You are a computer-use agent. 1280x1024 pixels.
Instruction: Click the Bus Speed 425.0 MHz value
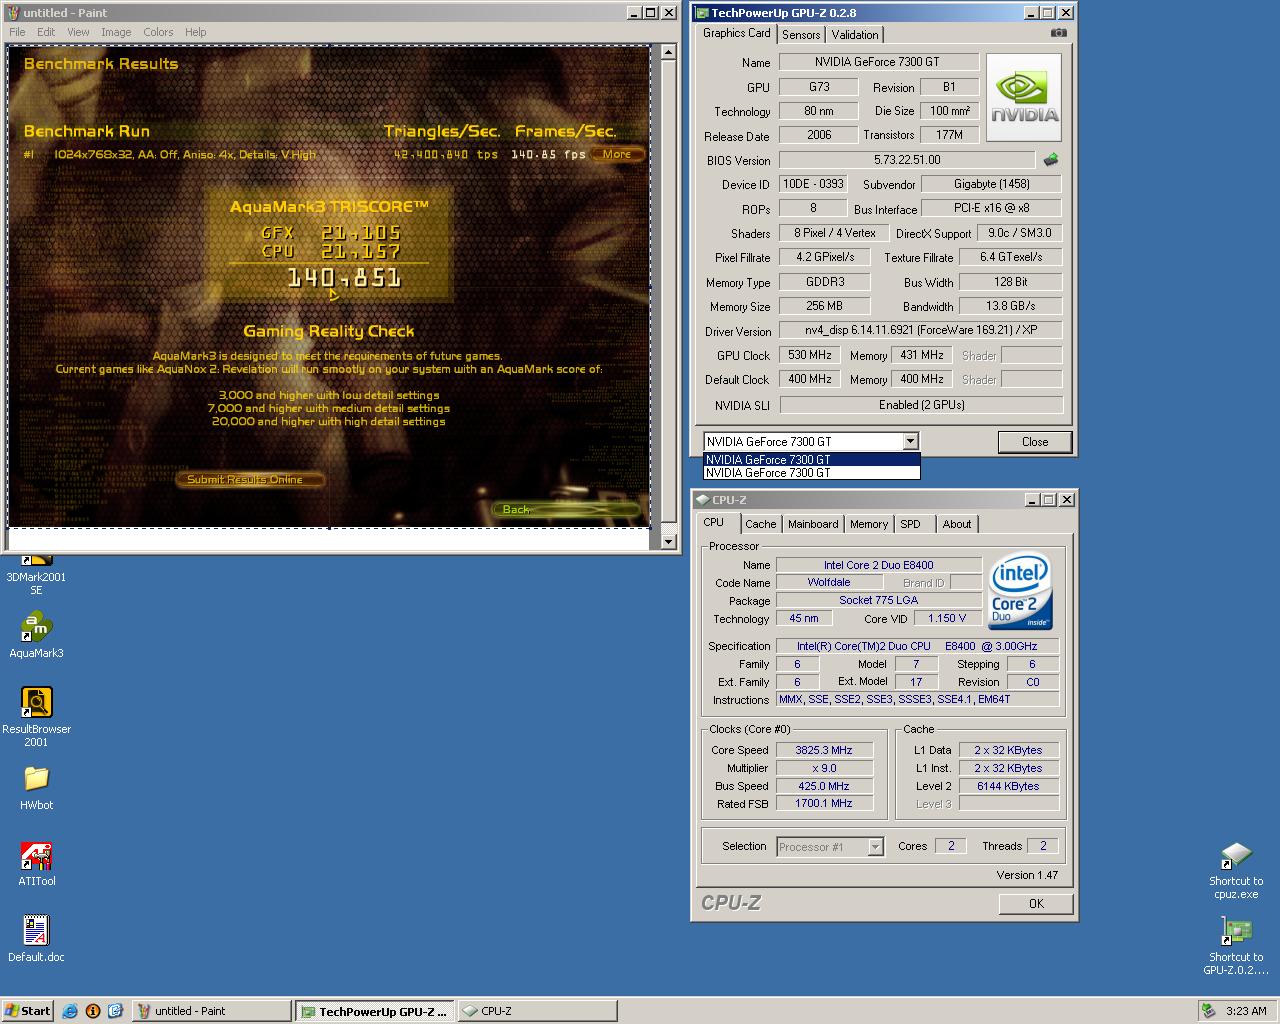pyautogui.click(x=824, y=786)
